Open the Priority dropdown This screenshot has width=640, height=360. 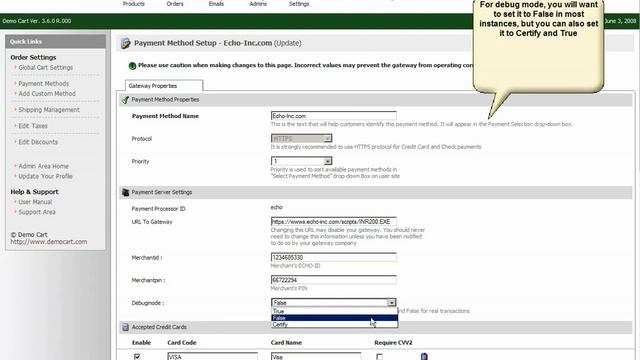(301, 161)
